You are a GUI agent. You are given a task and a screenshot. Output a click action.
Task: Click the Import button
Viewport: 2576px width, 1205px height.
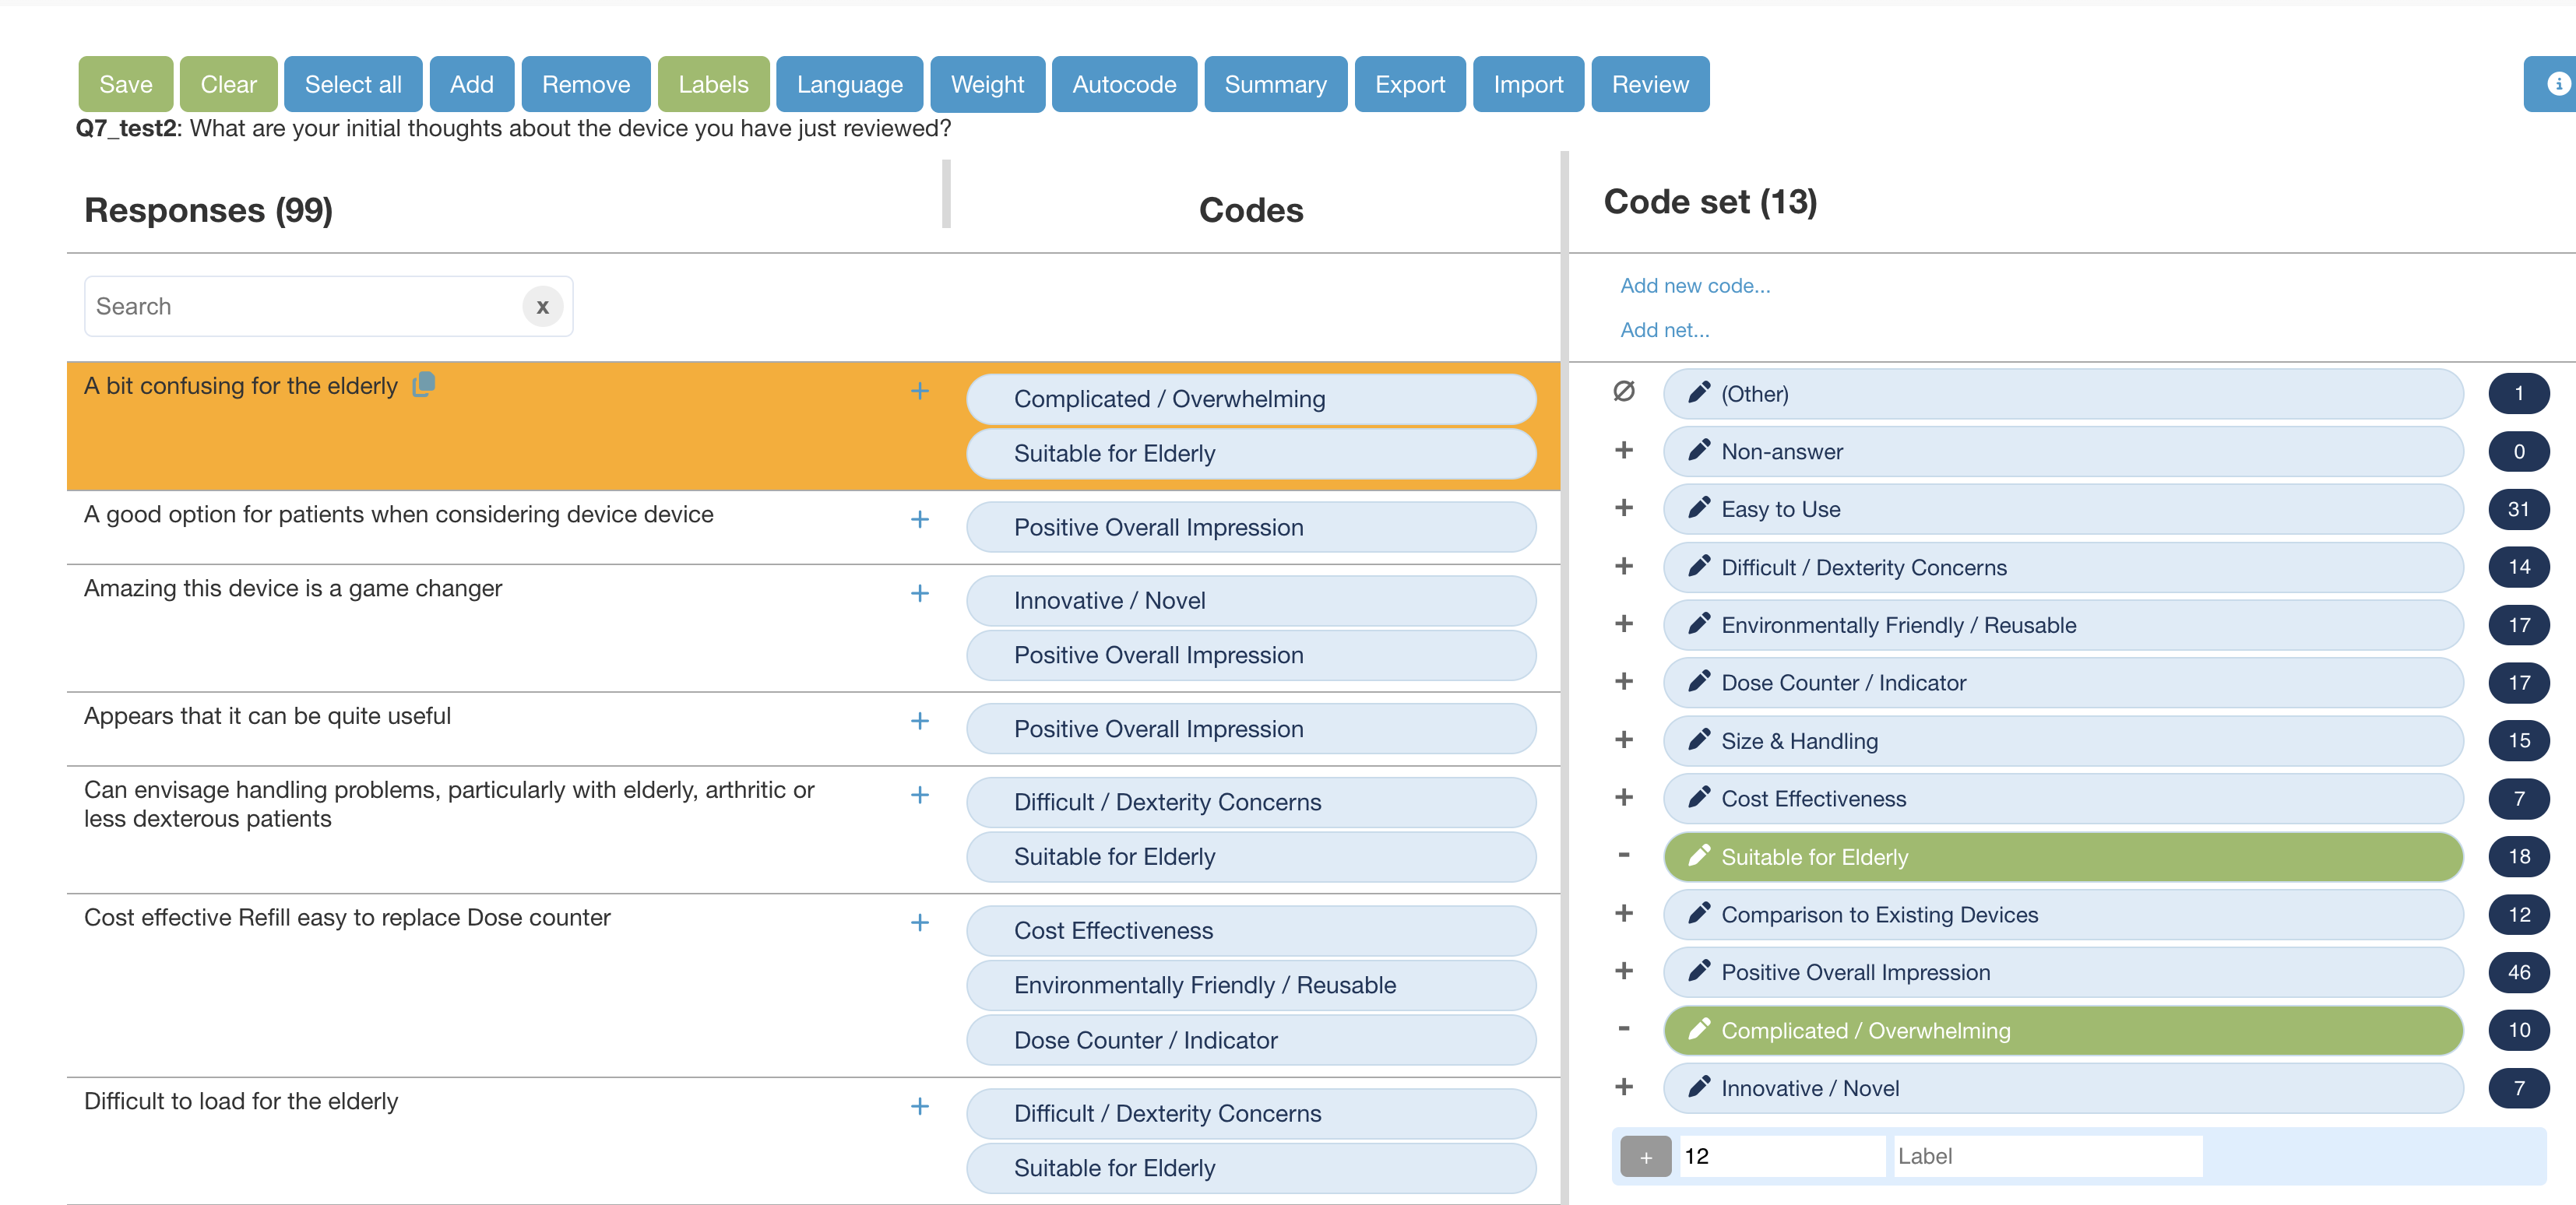[x=1528, y=84]
